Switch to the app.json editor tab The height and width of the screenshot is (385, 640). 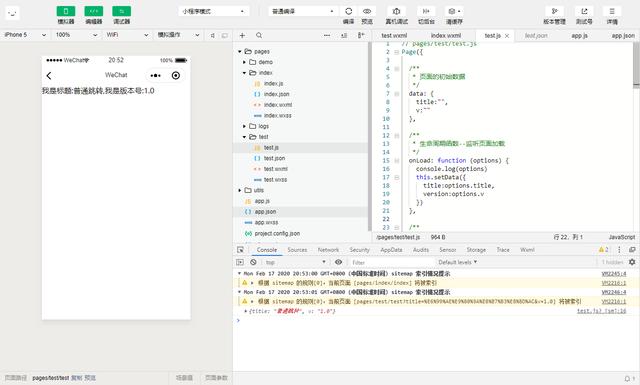coord(623,36)
